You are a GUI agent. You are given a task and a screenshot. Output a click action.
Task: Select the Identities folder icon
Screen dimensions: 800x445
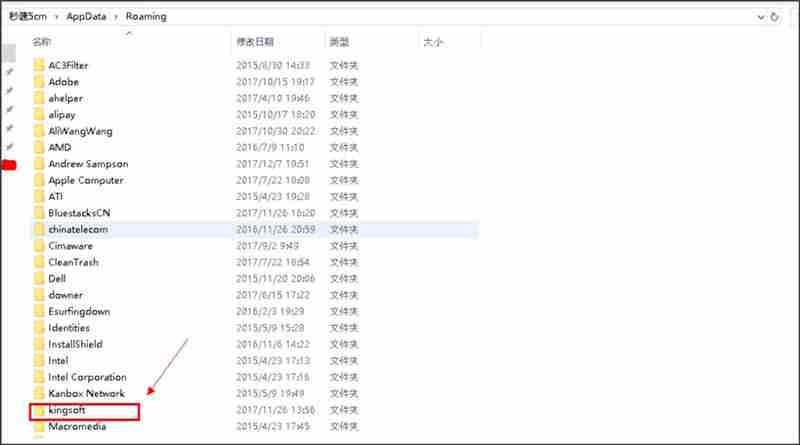click(x=39, y=328)
